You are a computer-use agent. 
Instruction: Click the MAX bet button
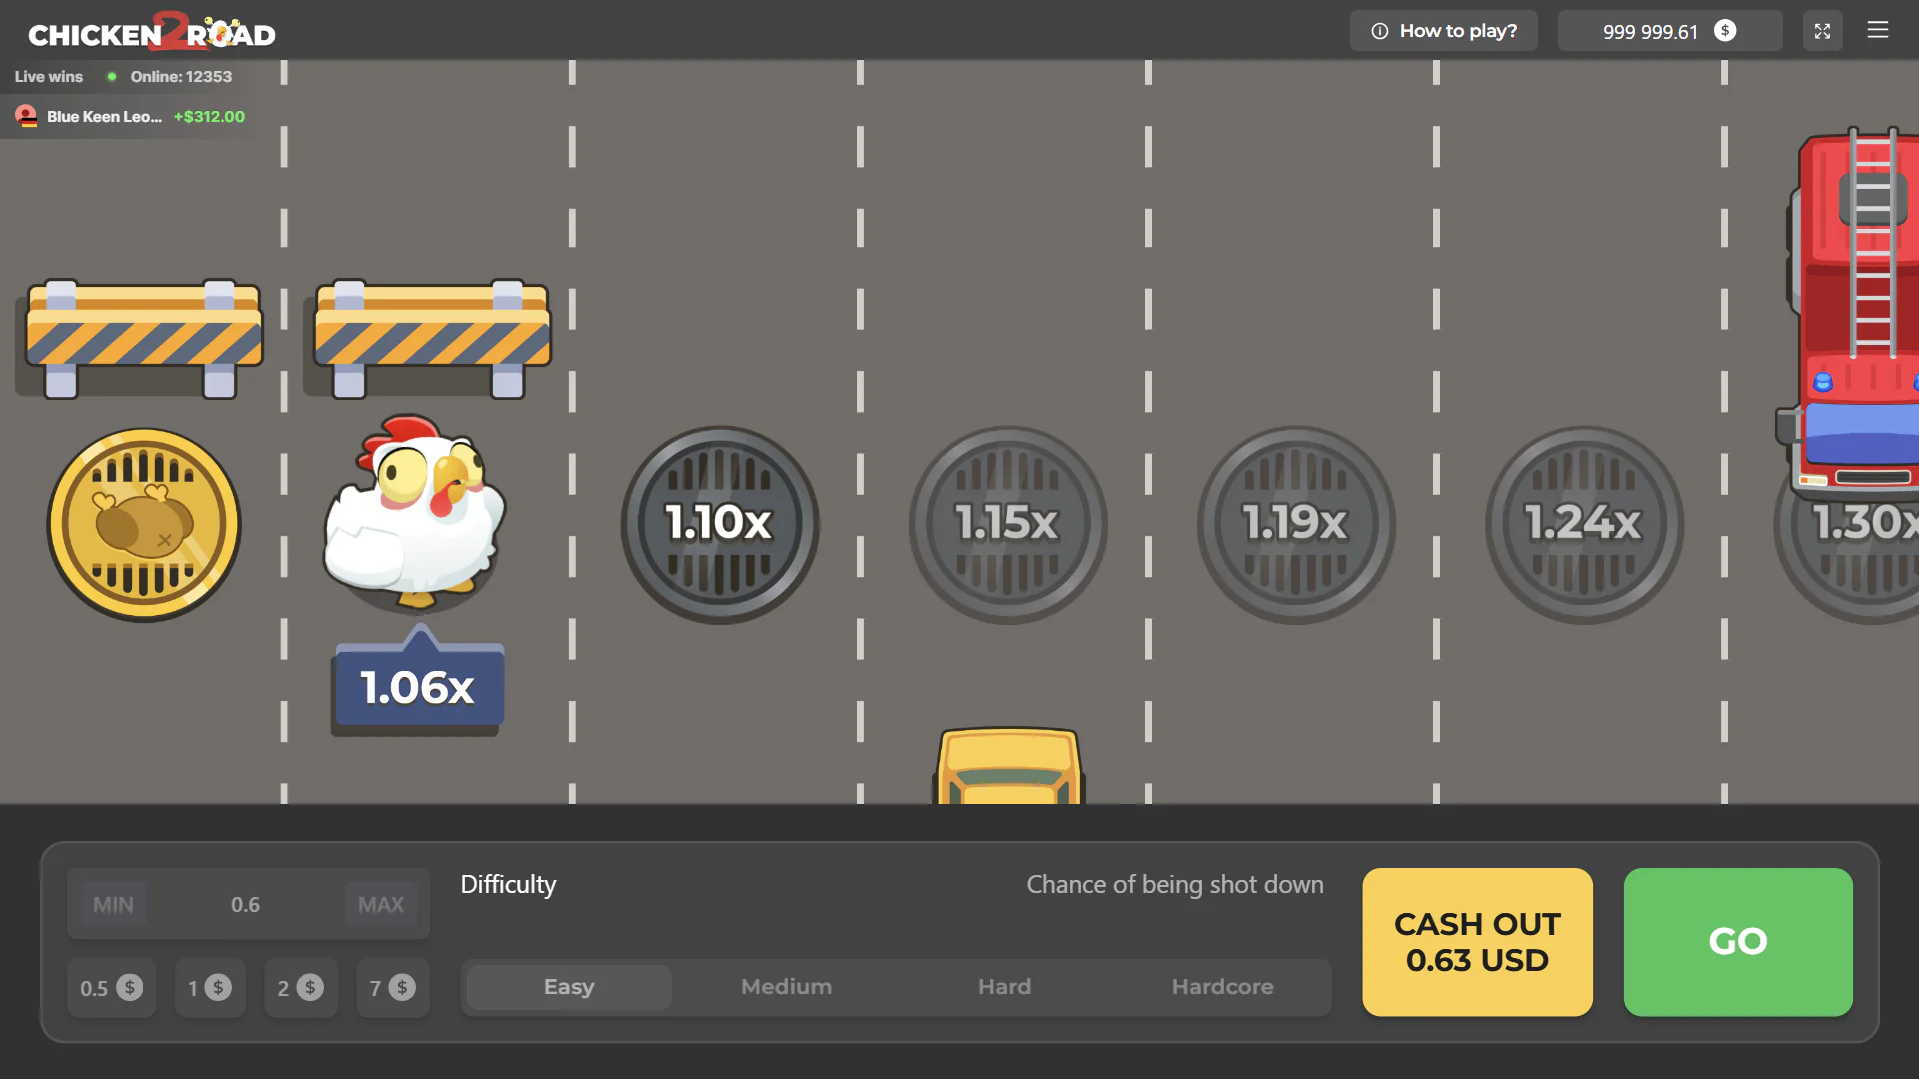[380, 904]
